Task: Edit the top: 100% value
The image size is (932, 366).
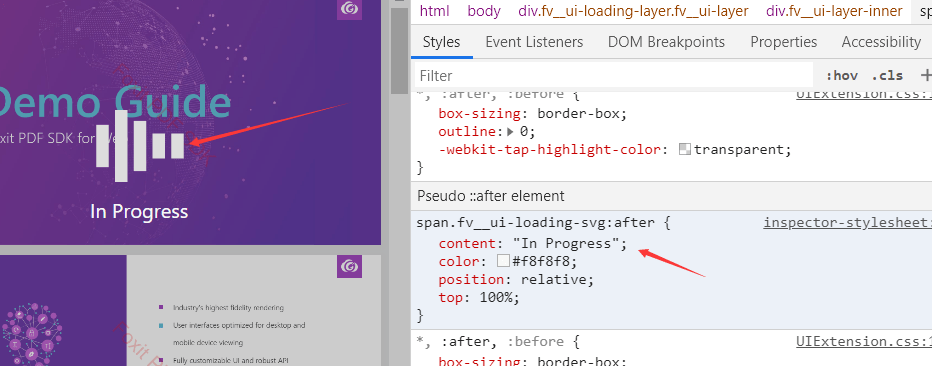Action: pos(496,297)
